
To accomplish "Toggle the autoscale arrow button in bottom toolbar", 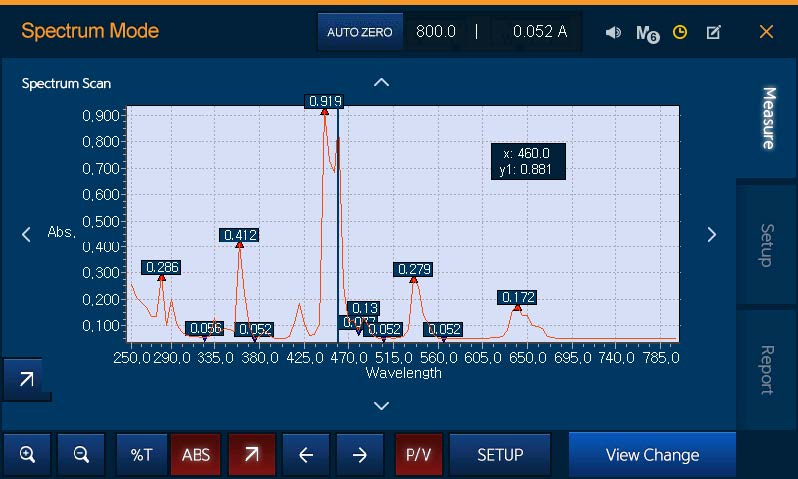I will [x=252, y=455].
